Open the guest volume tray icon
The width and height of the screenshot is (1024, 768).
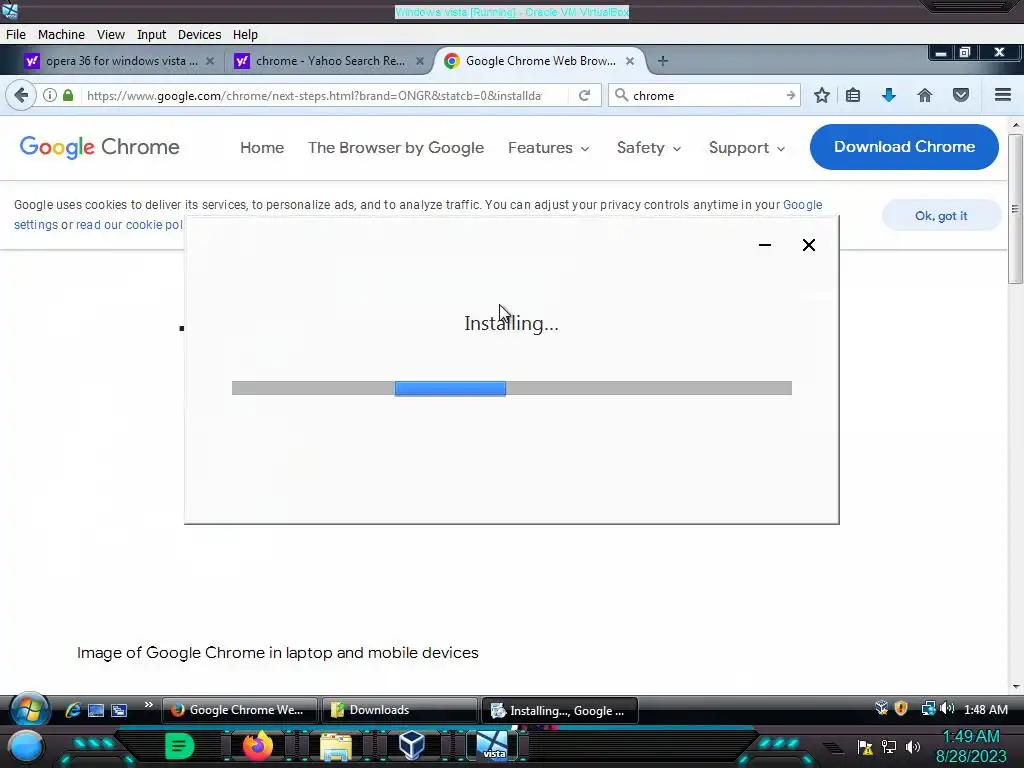(x=947, y=709)
